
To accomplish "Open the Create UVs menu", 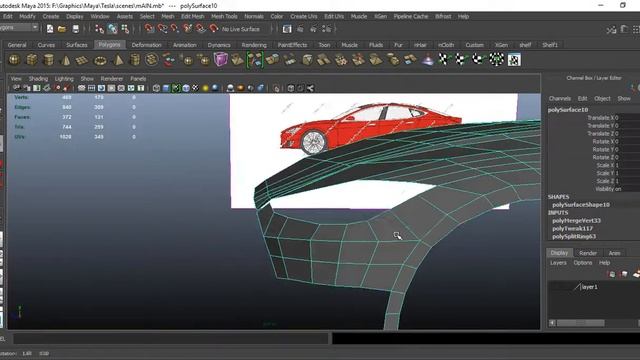I will 304,16.
